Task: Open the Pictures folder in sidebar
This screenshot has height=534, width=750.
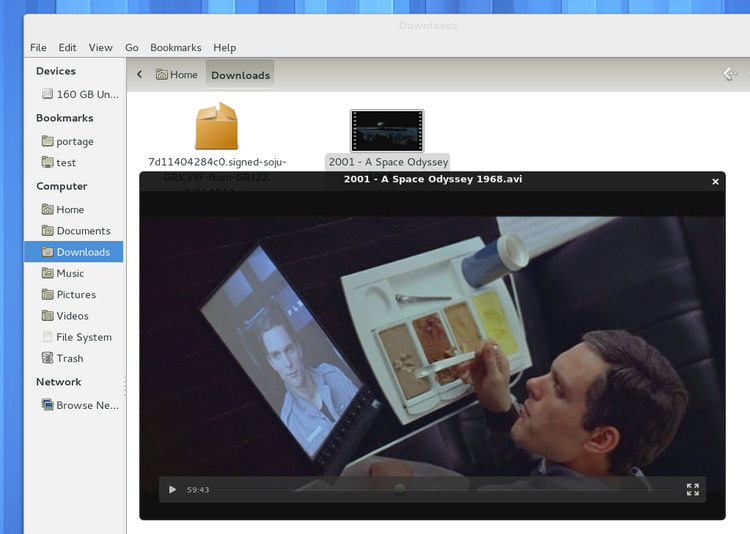Action: tap(75, 295)
